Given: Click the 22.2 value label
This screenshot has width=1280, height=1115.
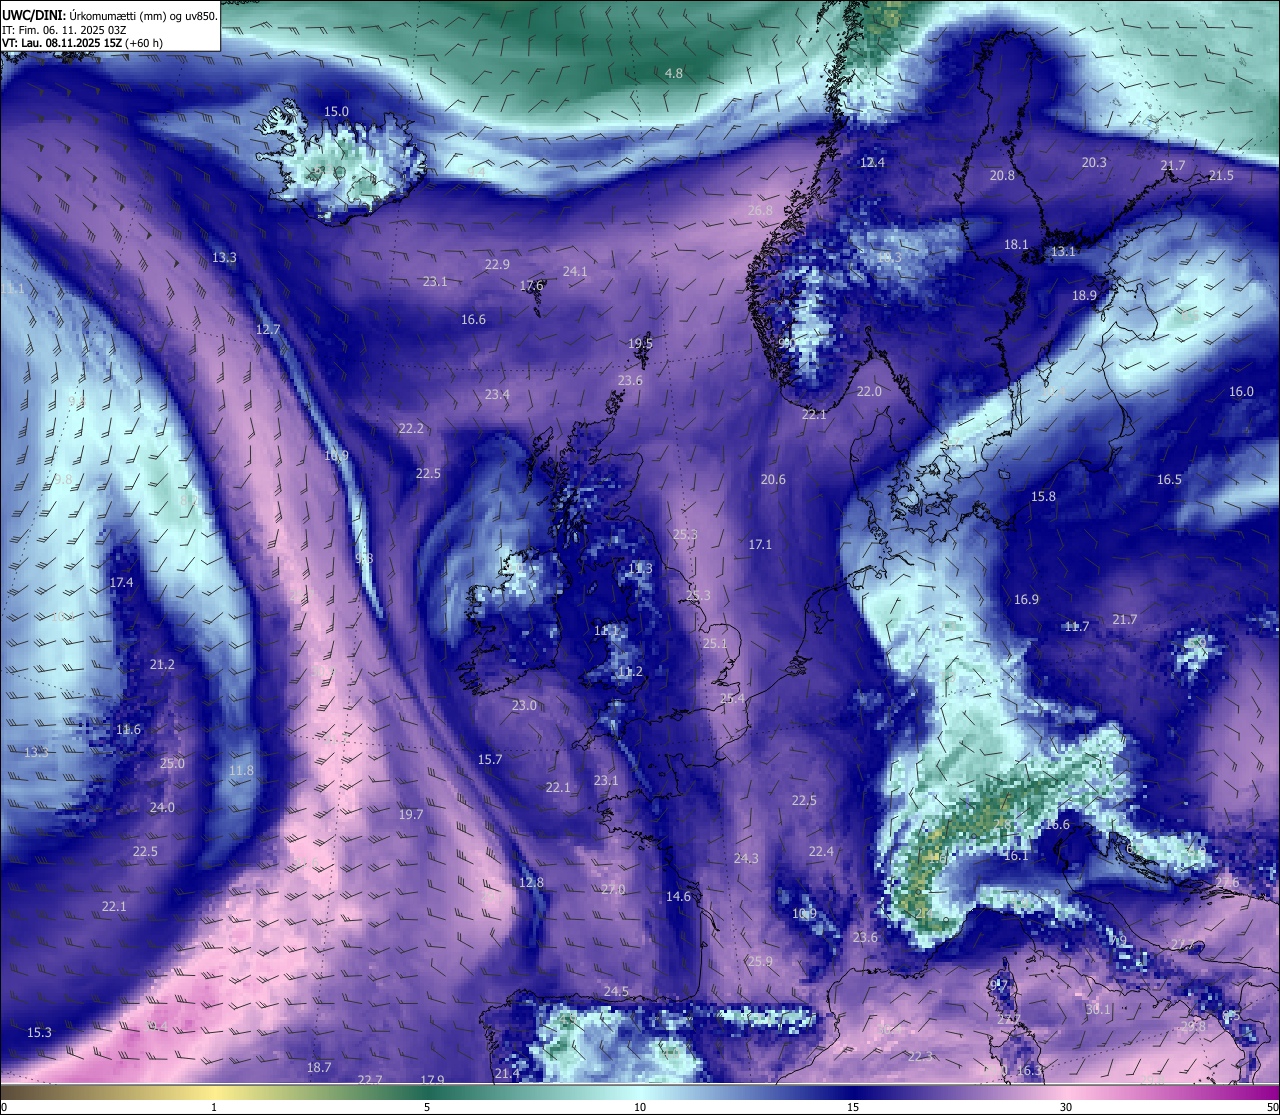Looking at the screenshot, I should [x=411, y=428].
